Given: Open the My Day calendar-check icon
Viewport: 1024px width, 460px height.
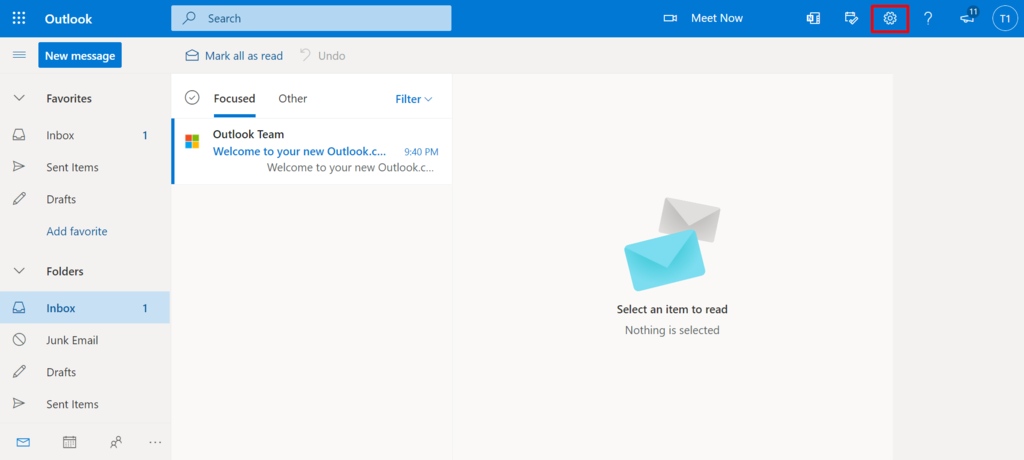Looking at the screenshot, I should point(851,18).
